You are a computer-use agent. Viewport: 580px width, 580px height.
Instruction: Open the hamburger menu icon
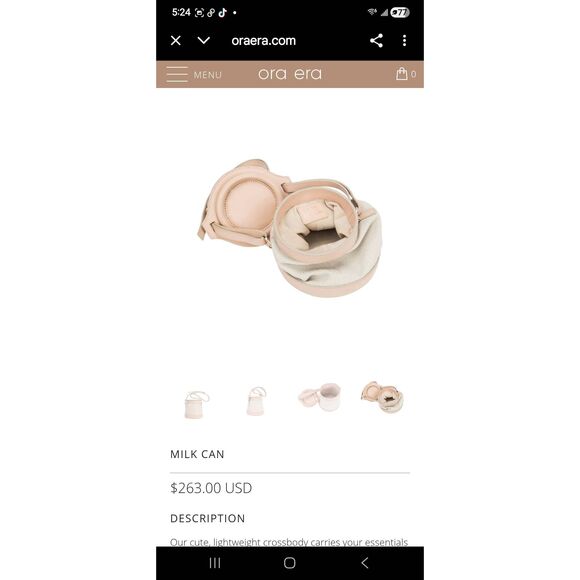click(x=177, y=74)
